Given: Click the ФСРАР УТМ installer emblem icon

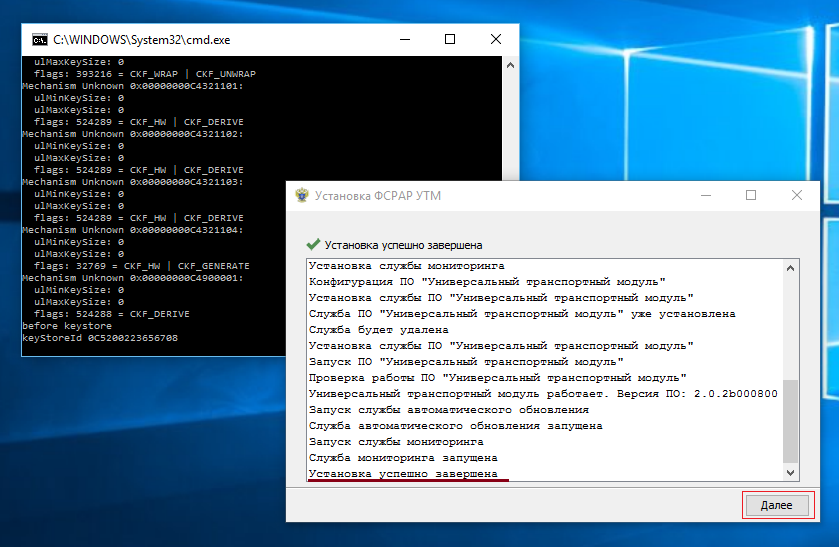Looking at the screenshot, I should click(x=302, y=195).
